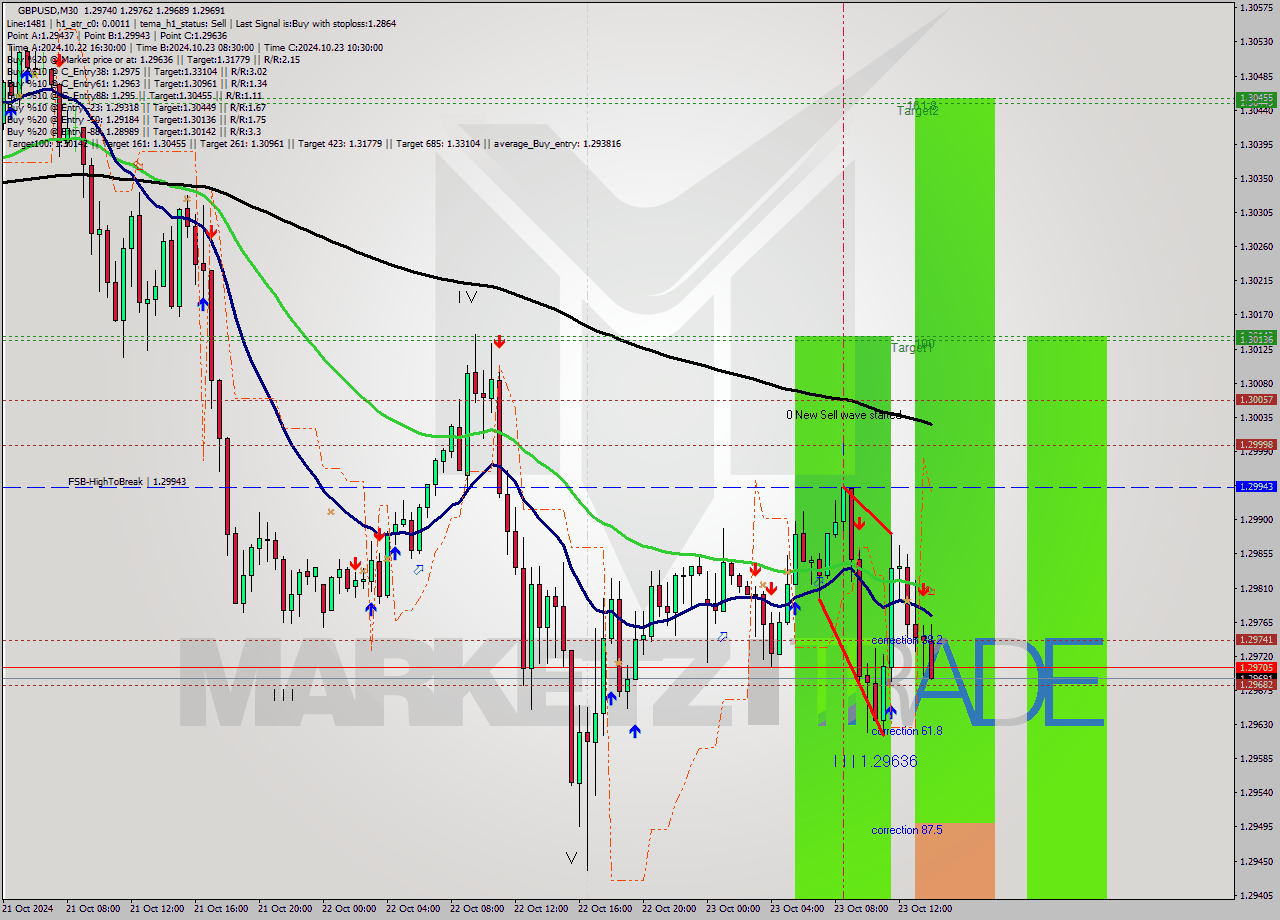
Task: Click the 'FSB-HighToBreak | 1.29943' label
Action: [127, 482]
